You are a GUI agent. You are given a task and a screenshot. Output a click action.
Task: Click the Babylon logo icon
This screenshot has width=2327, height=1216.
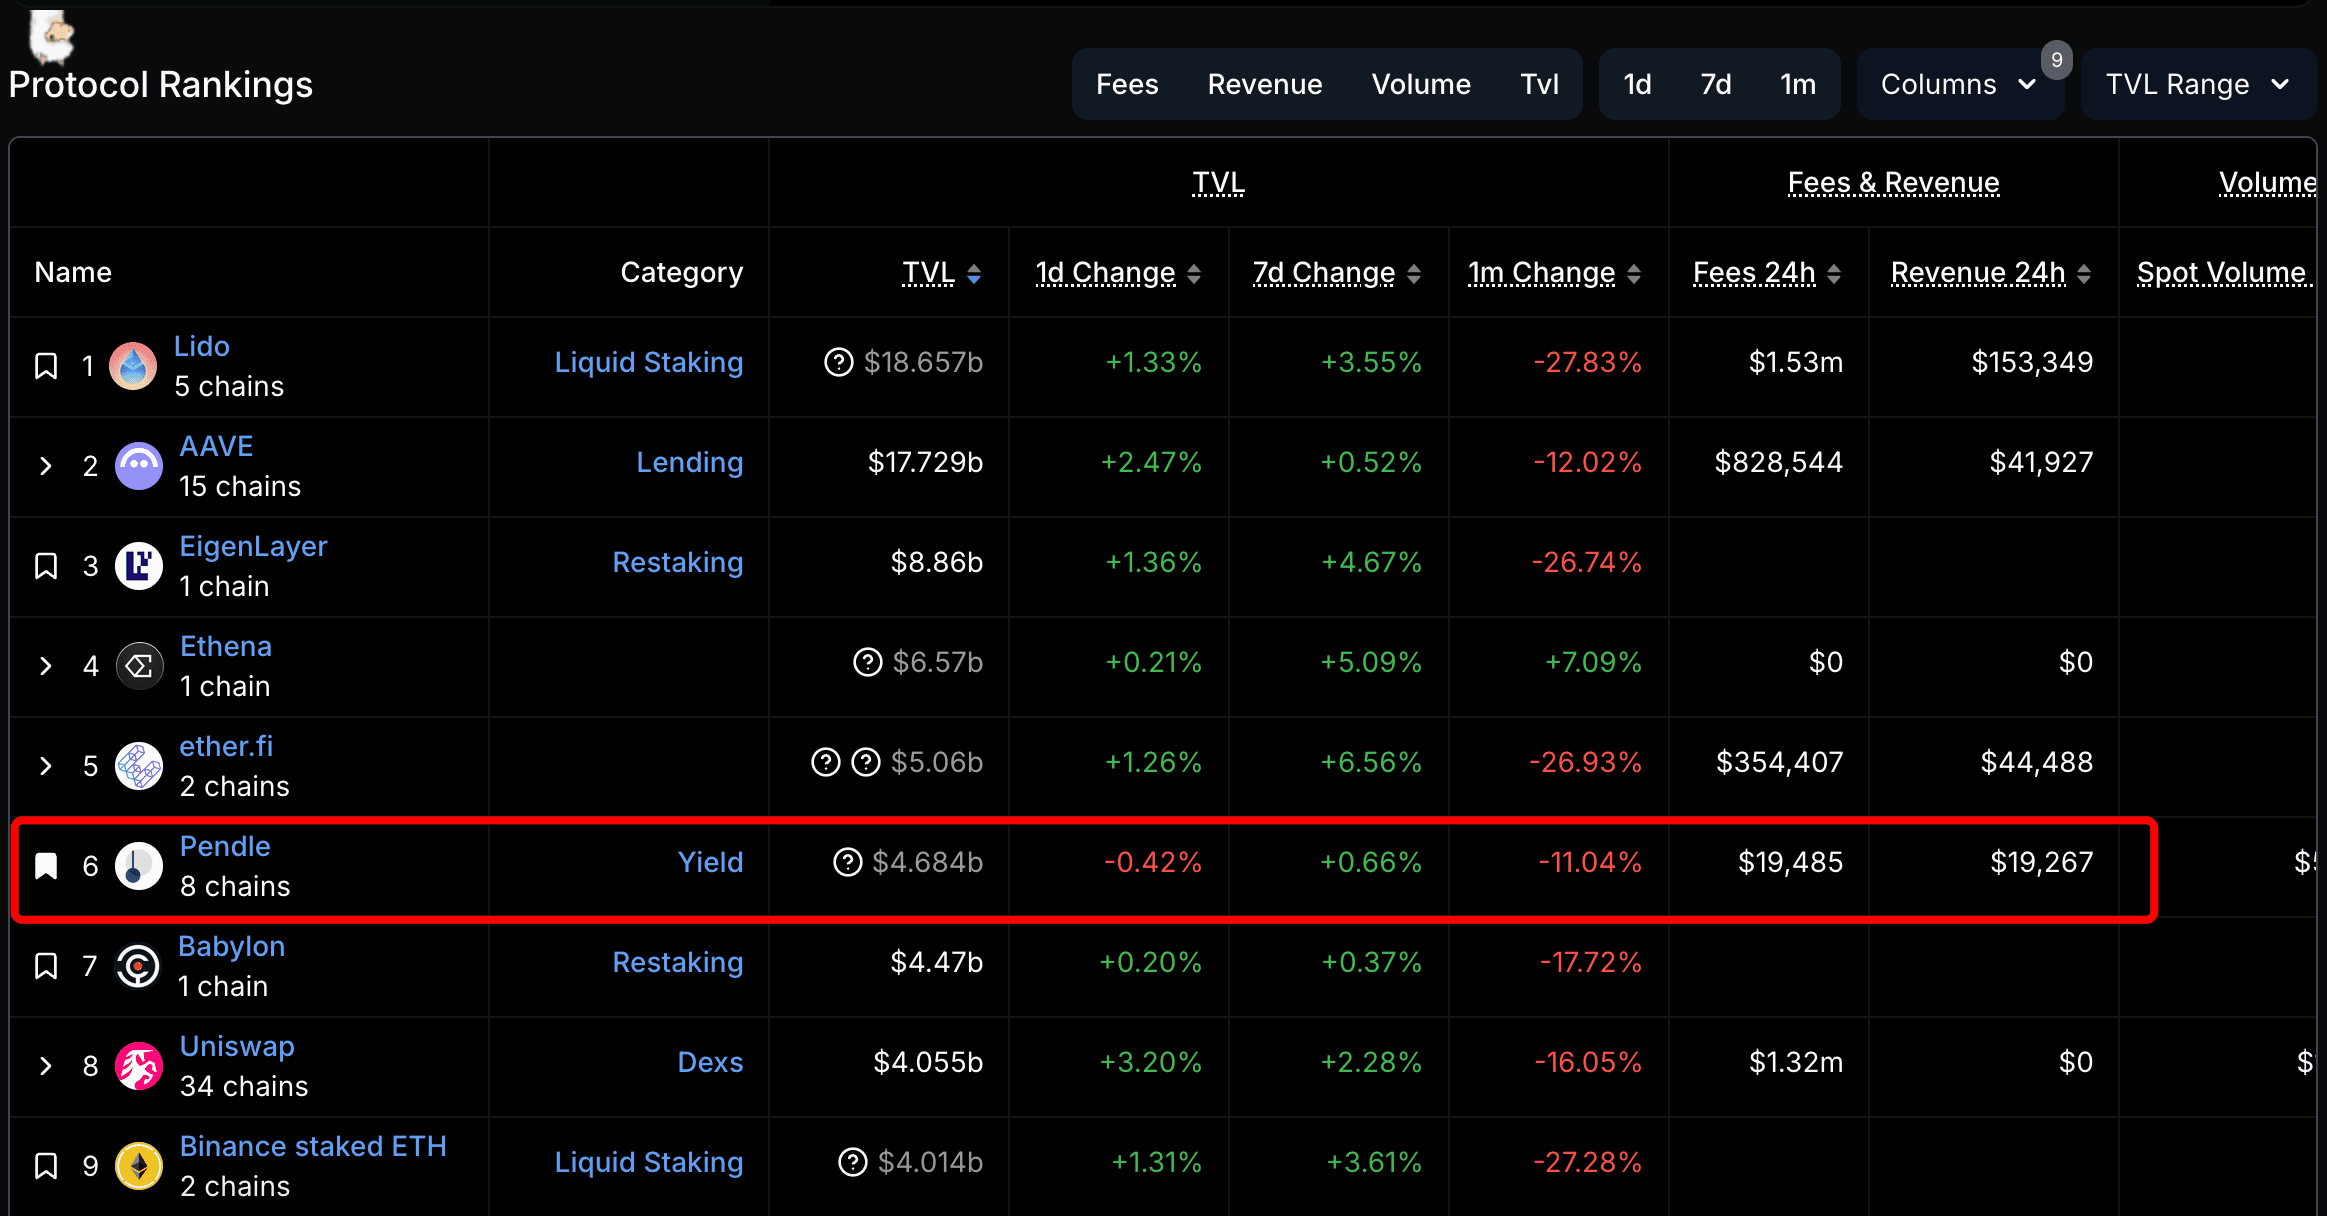(138, 966)
